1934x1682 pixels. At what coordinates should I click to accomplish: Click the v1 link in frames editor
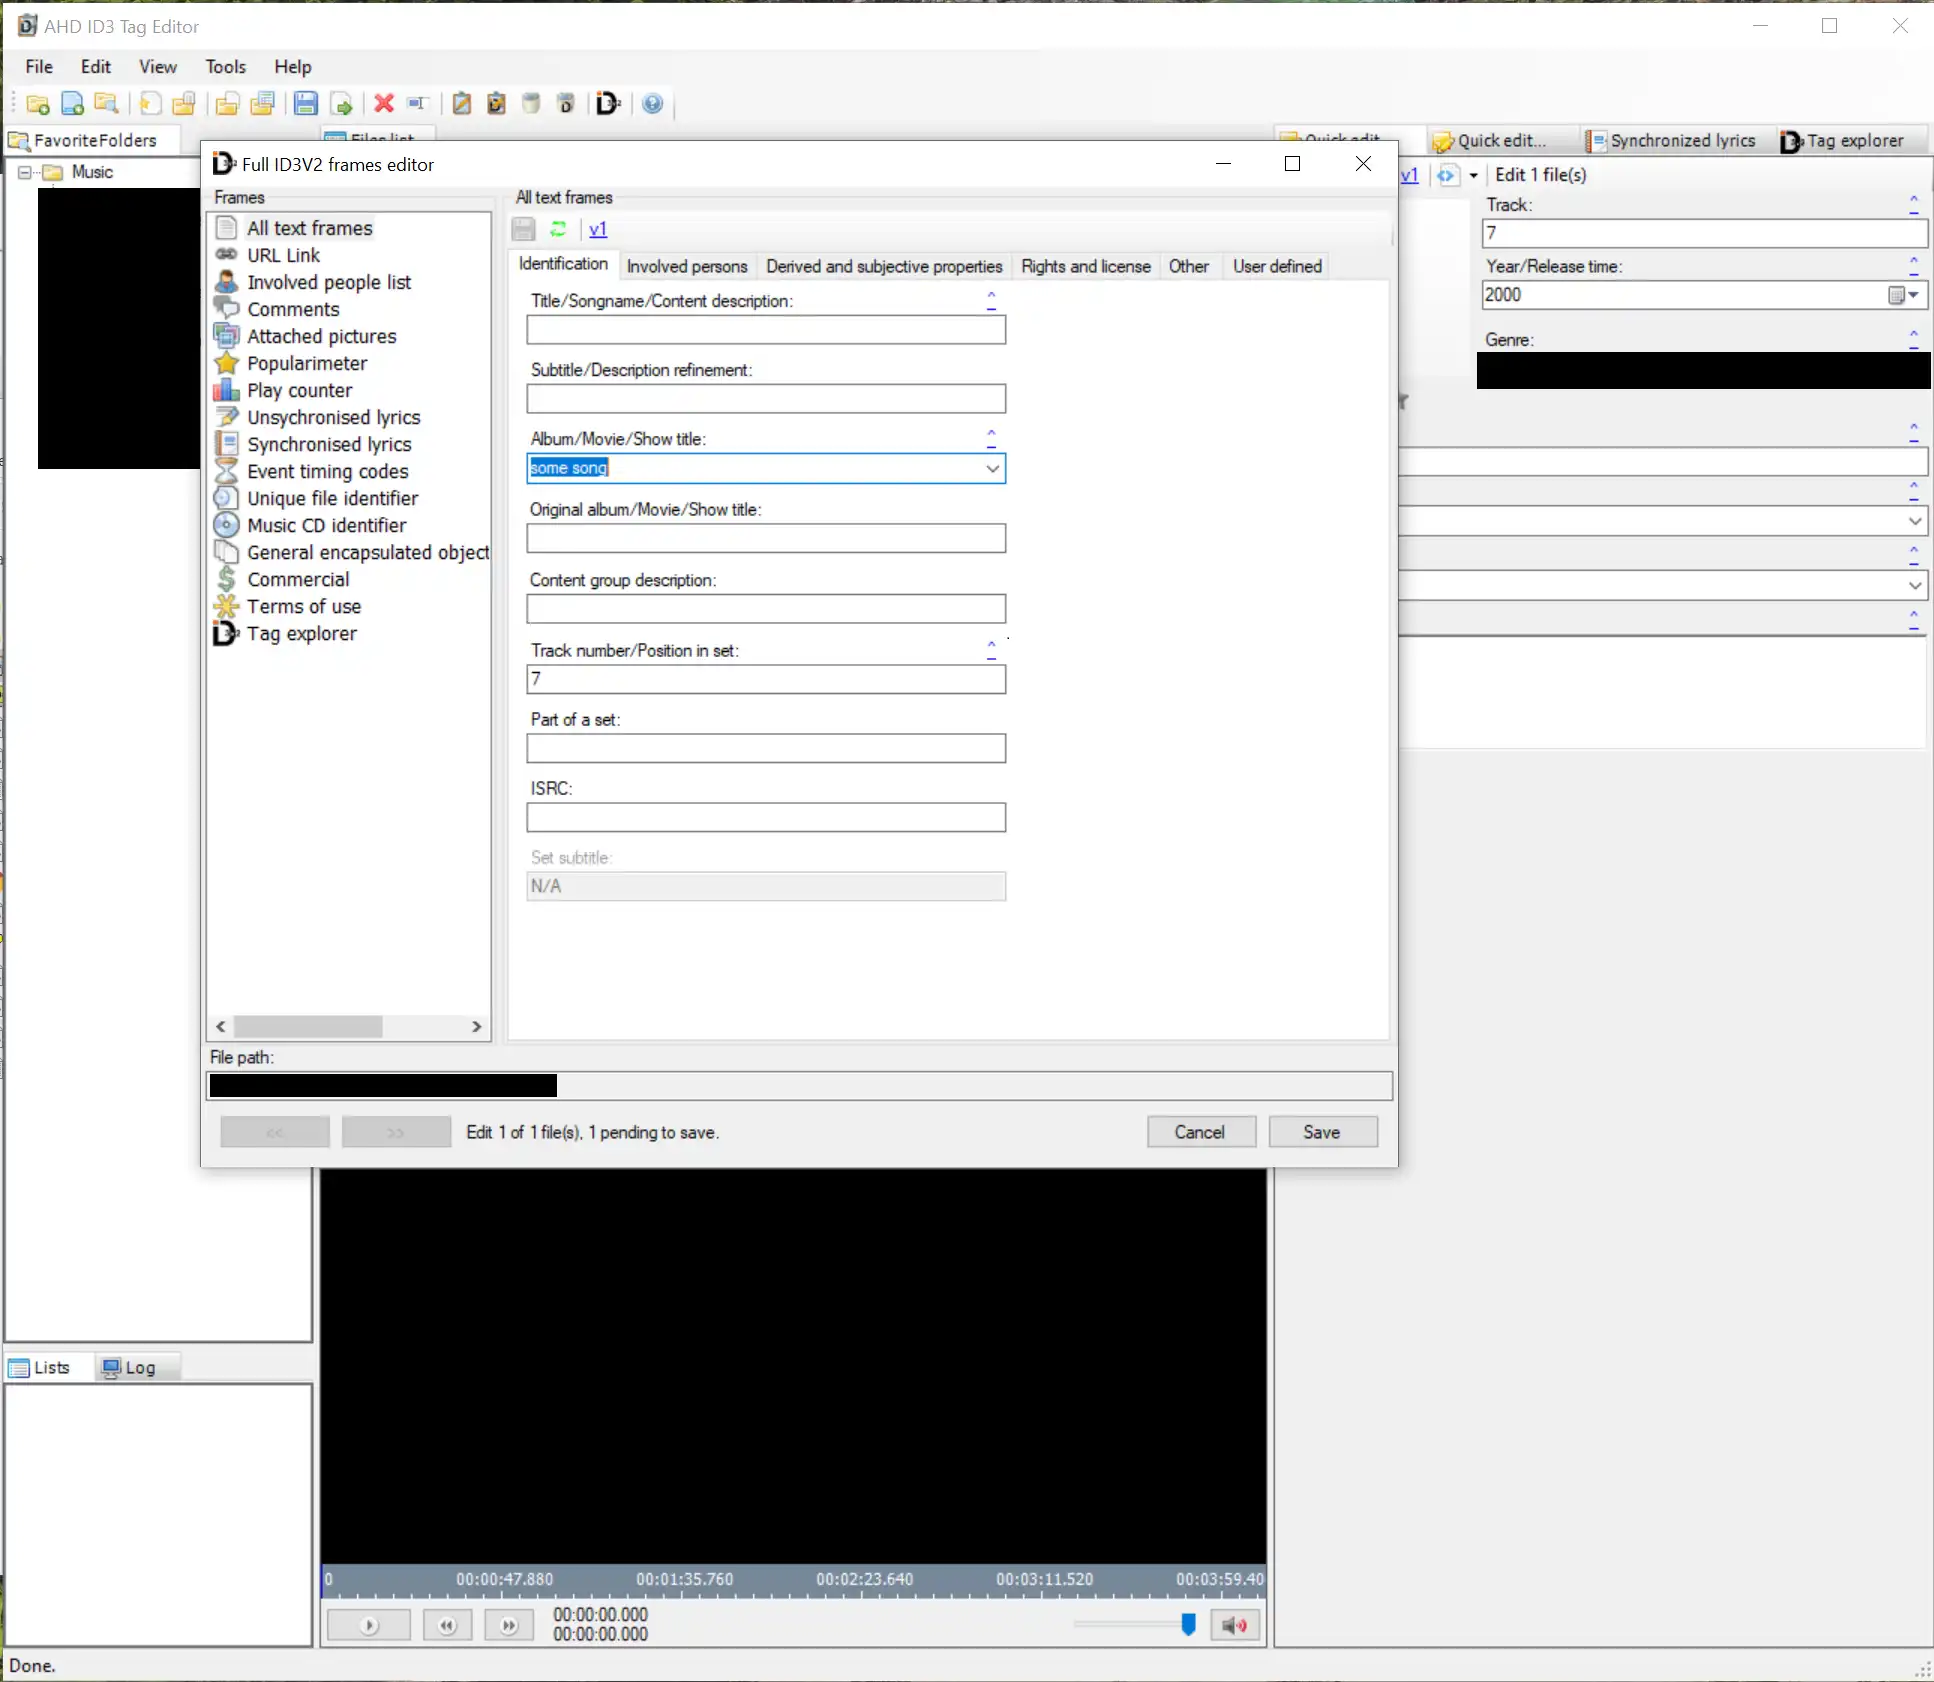pos(598,229)
